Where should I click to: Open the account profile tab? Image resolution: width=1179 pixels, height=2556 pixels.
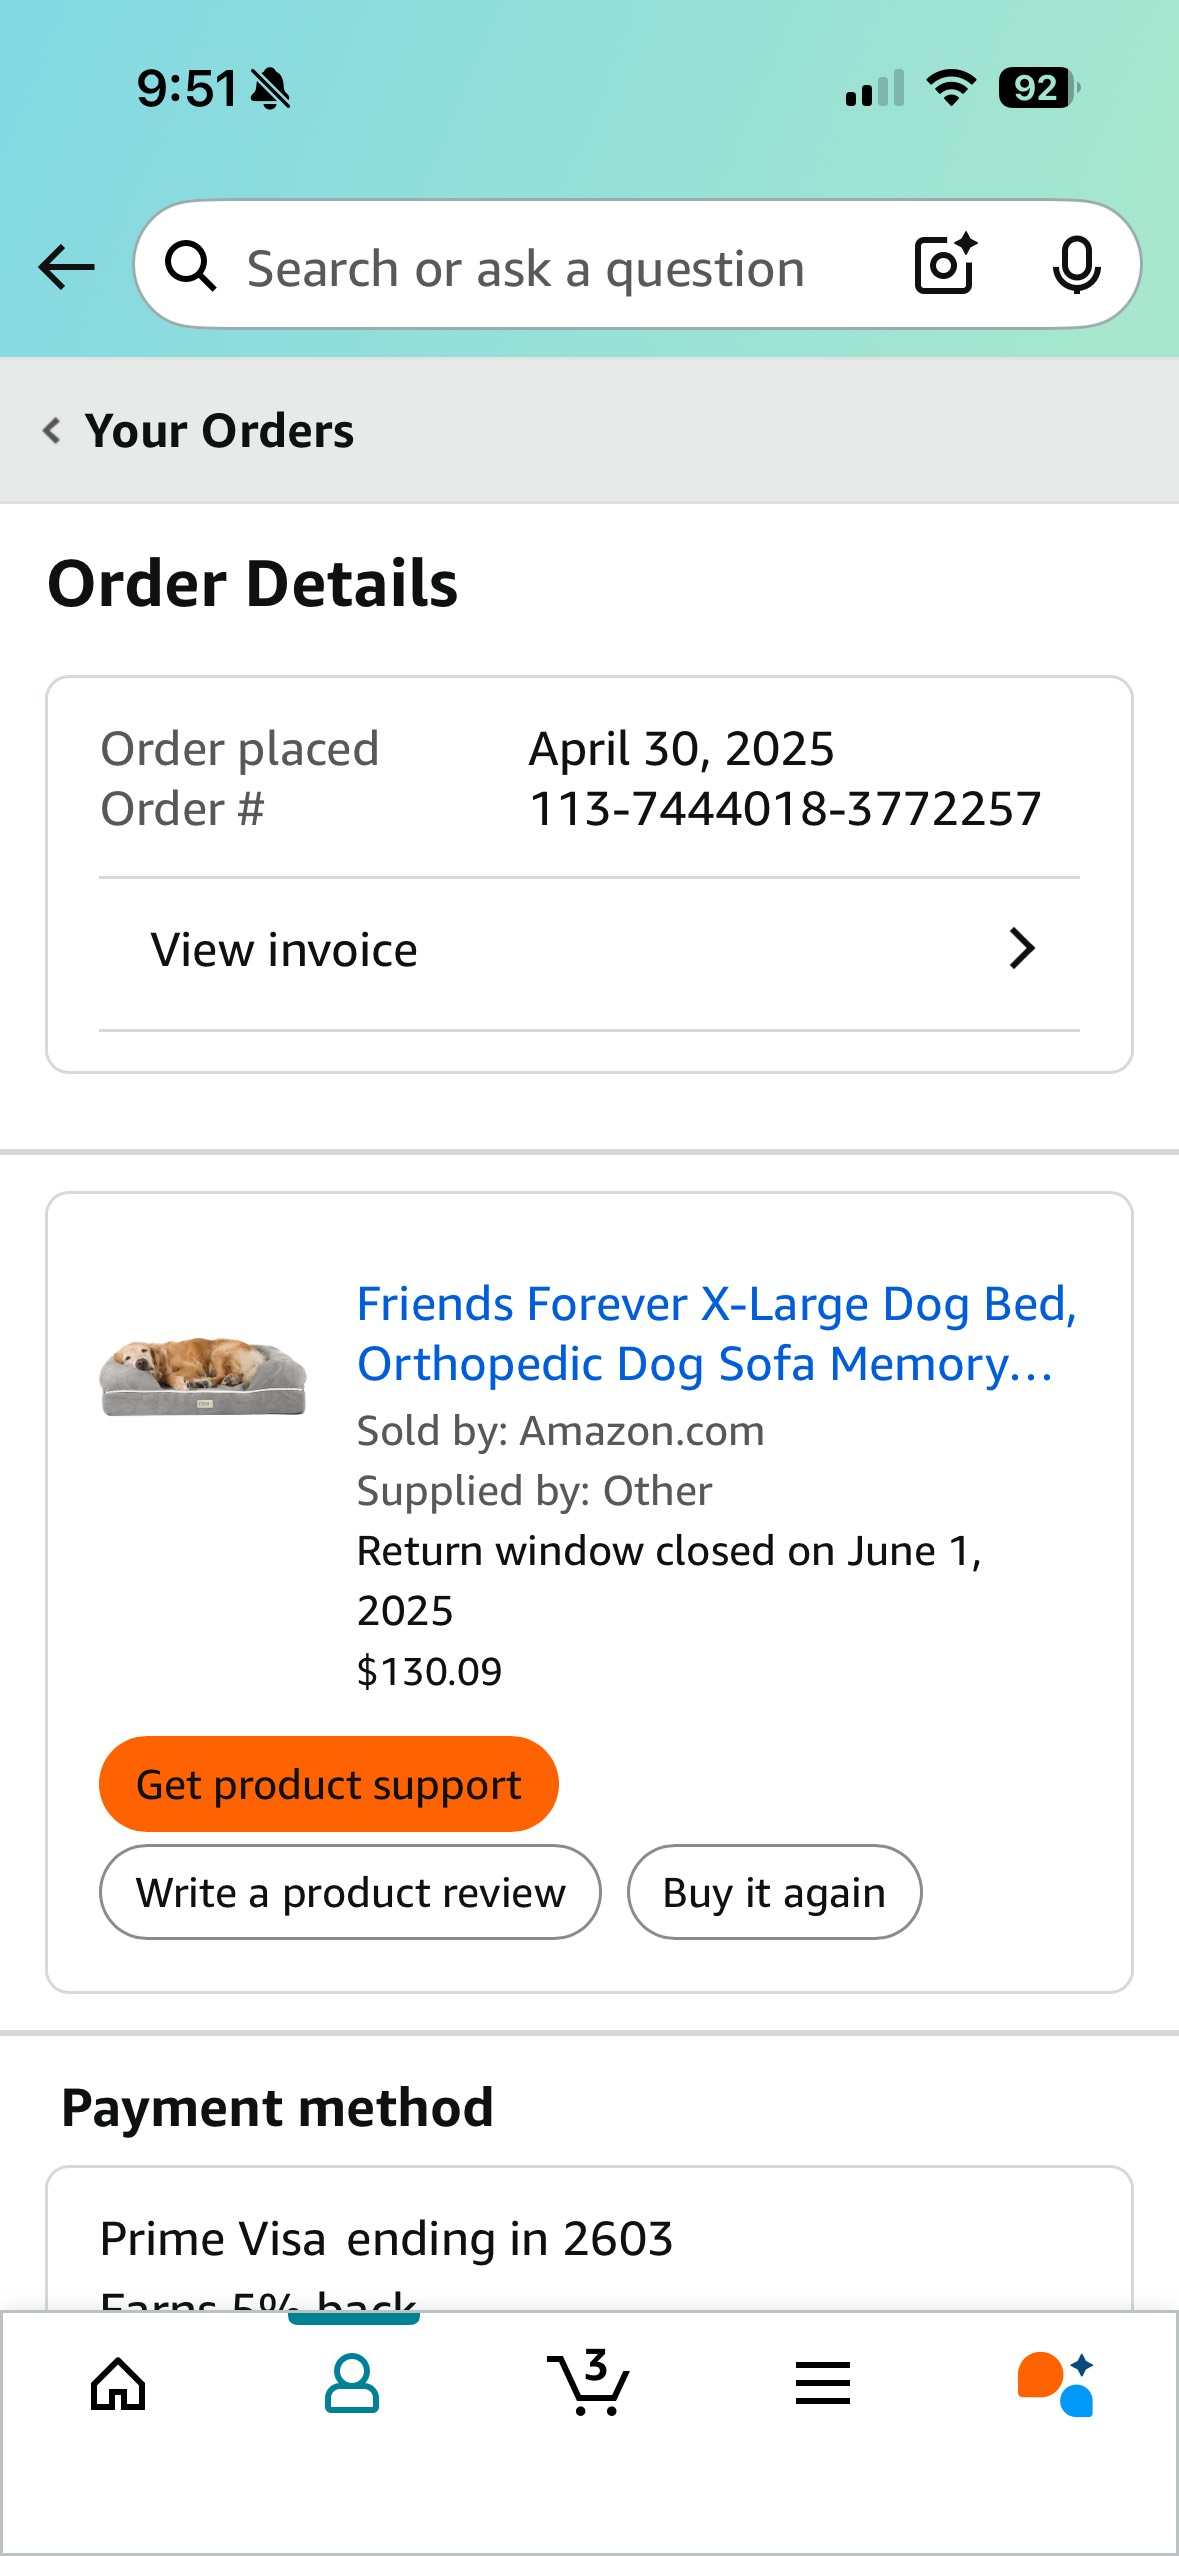pyautogui.click(x=352, y=2384)
